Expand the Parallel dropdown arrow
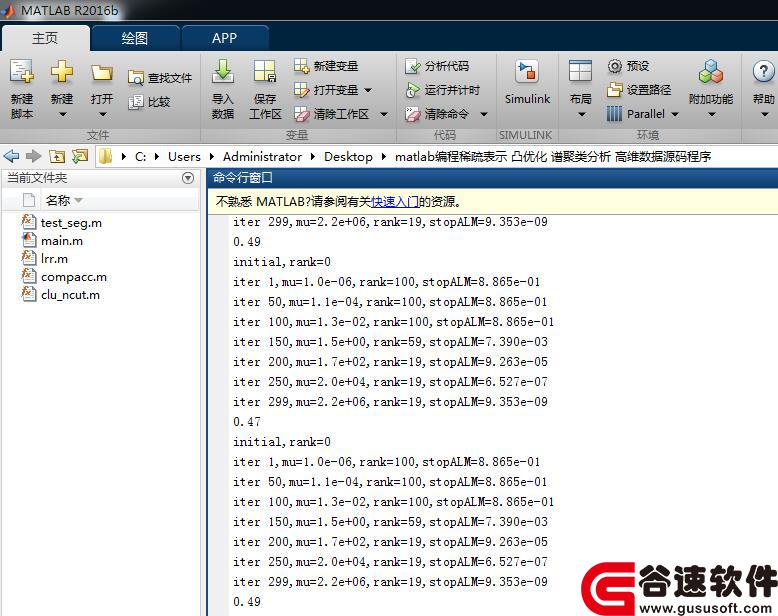The image size is (778, 616). pyautogui.click(x=674, y=115)
